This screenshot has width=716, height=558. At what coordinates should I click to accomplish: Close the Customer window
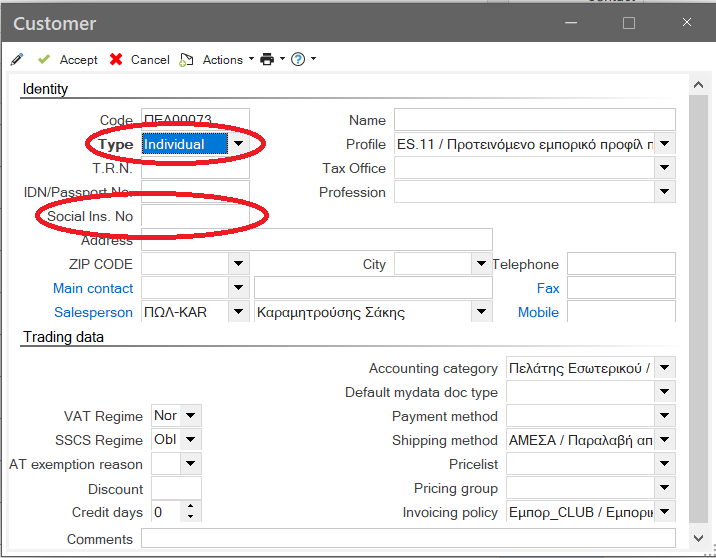point(687,22)
